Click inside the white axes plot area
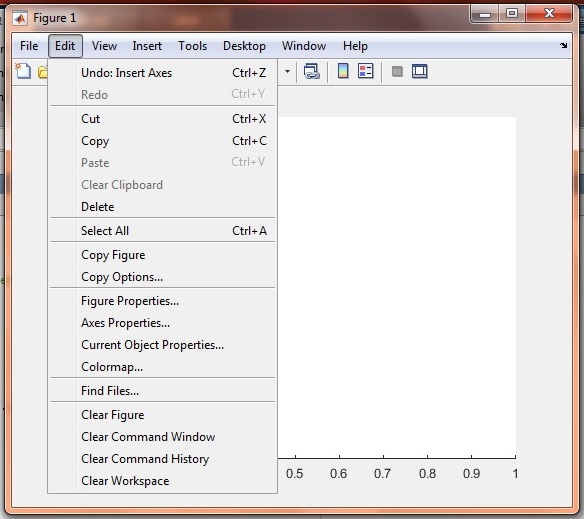584x519 pixels. [397, 287]
